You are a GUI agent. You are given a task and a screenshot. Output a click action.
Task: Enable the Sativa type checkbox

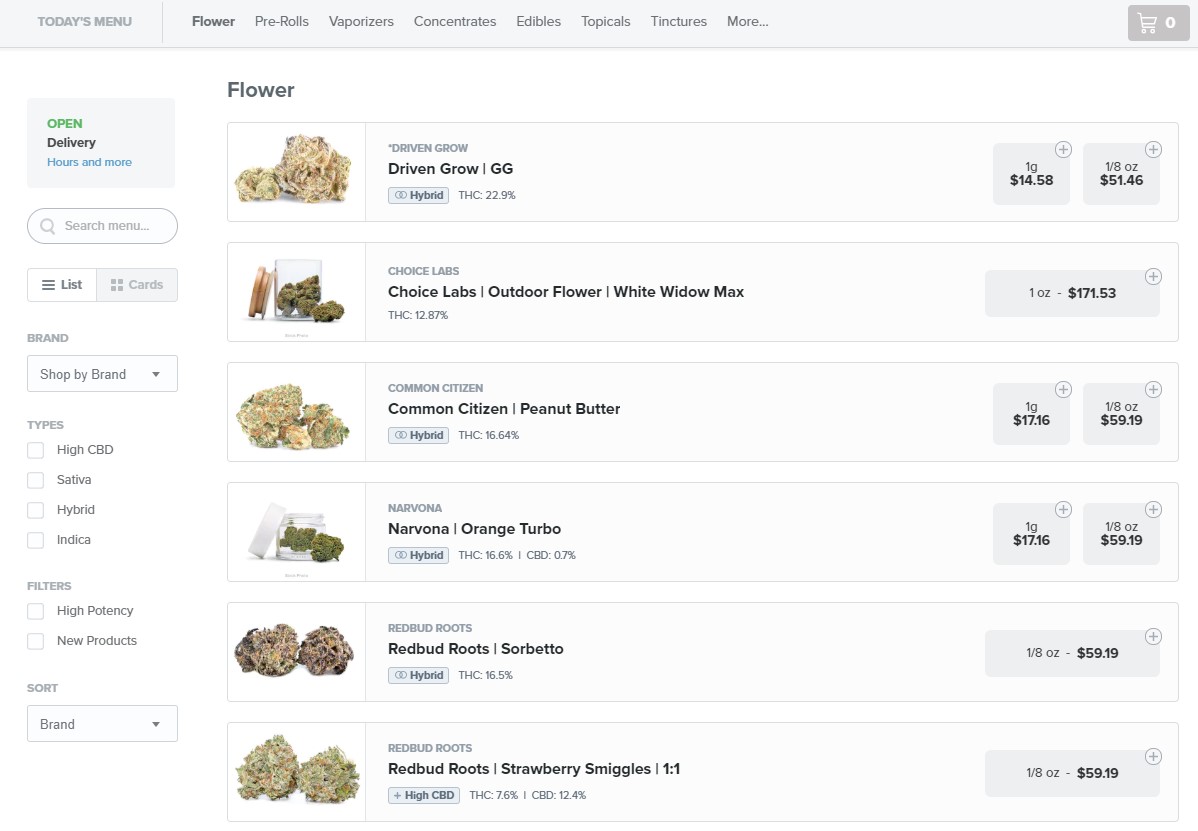coord(36,480)
